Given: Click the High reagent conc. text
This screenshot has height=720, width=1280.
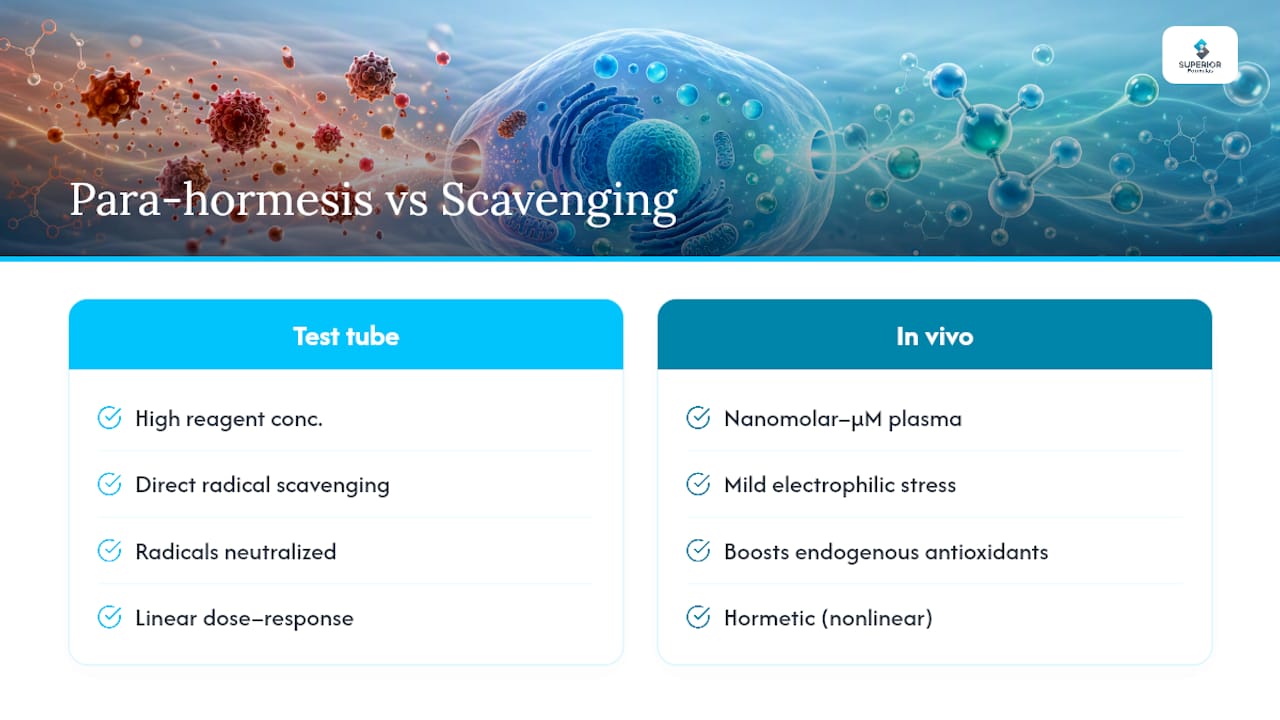Looking at the screenshot, I should click(x=229, y=419).
